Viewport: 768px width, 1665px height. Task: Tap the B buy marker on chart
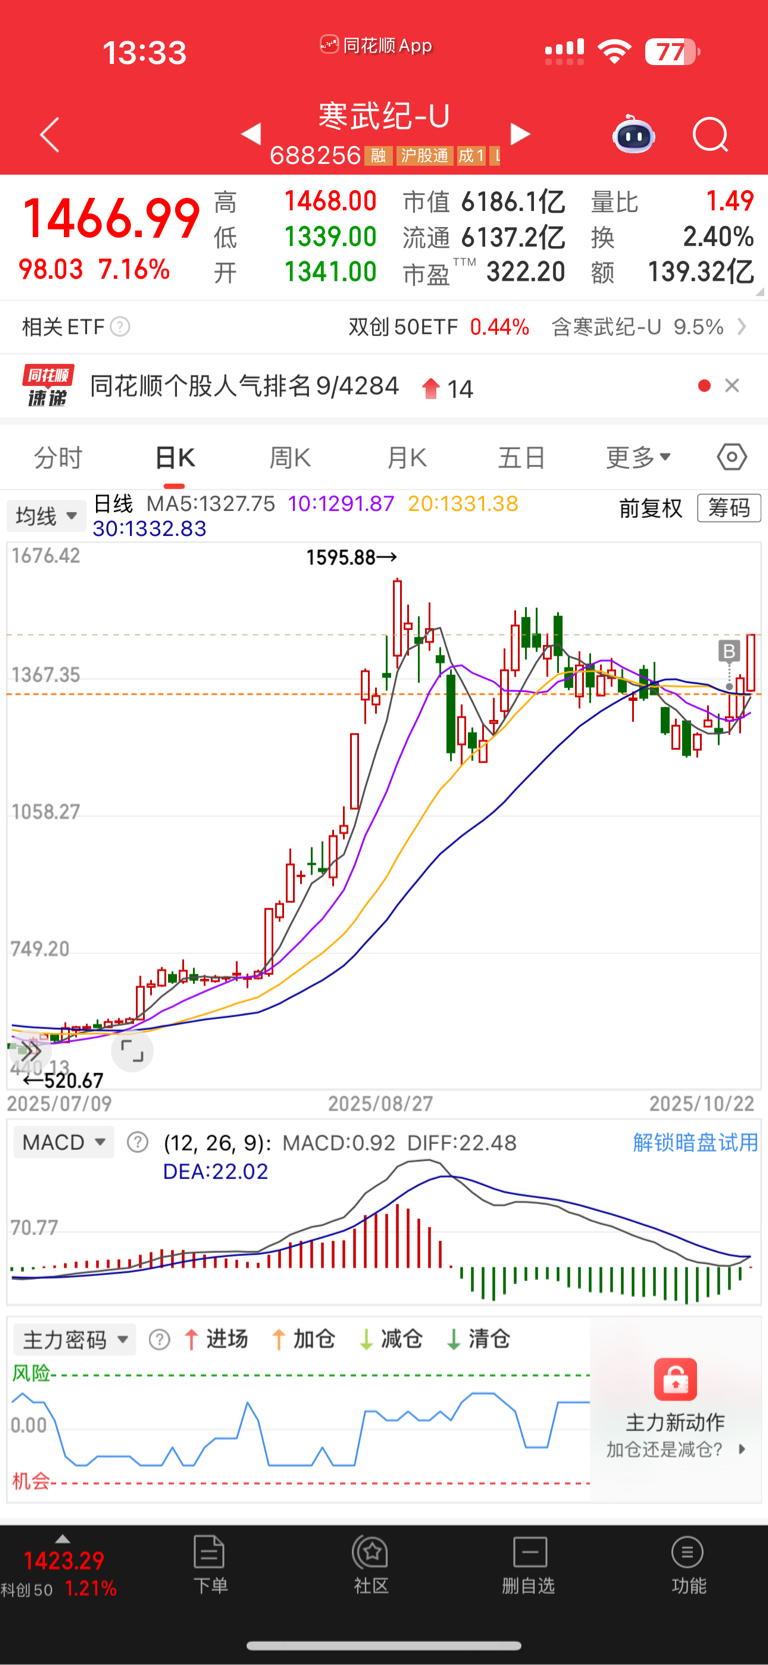tap(729, 652)
